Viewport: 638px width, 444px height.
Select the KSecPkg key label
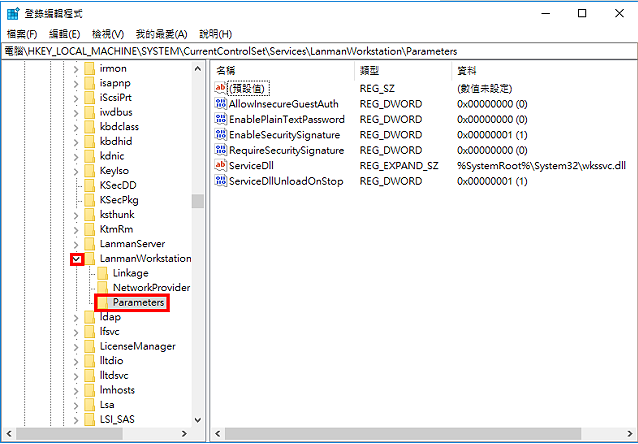(x=119, y=200)
